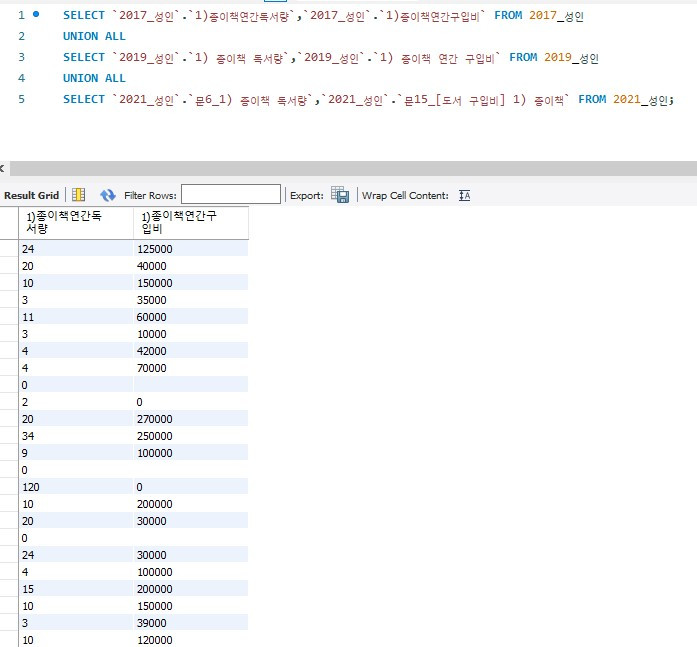Click the cell with value 120000

click(191, 640)
